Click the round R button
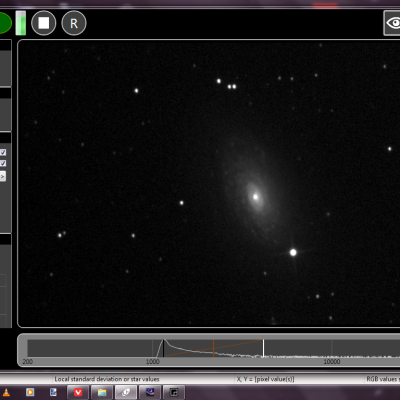This screenshot has height=400, width=400. tap(74, 23)
